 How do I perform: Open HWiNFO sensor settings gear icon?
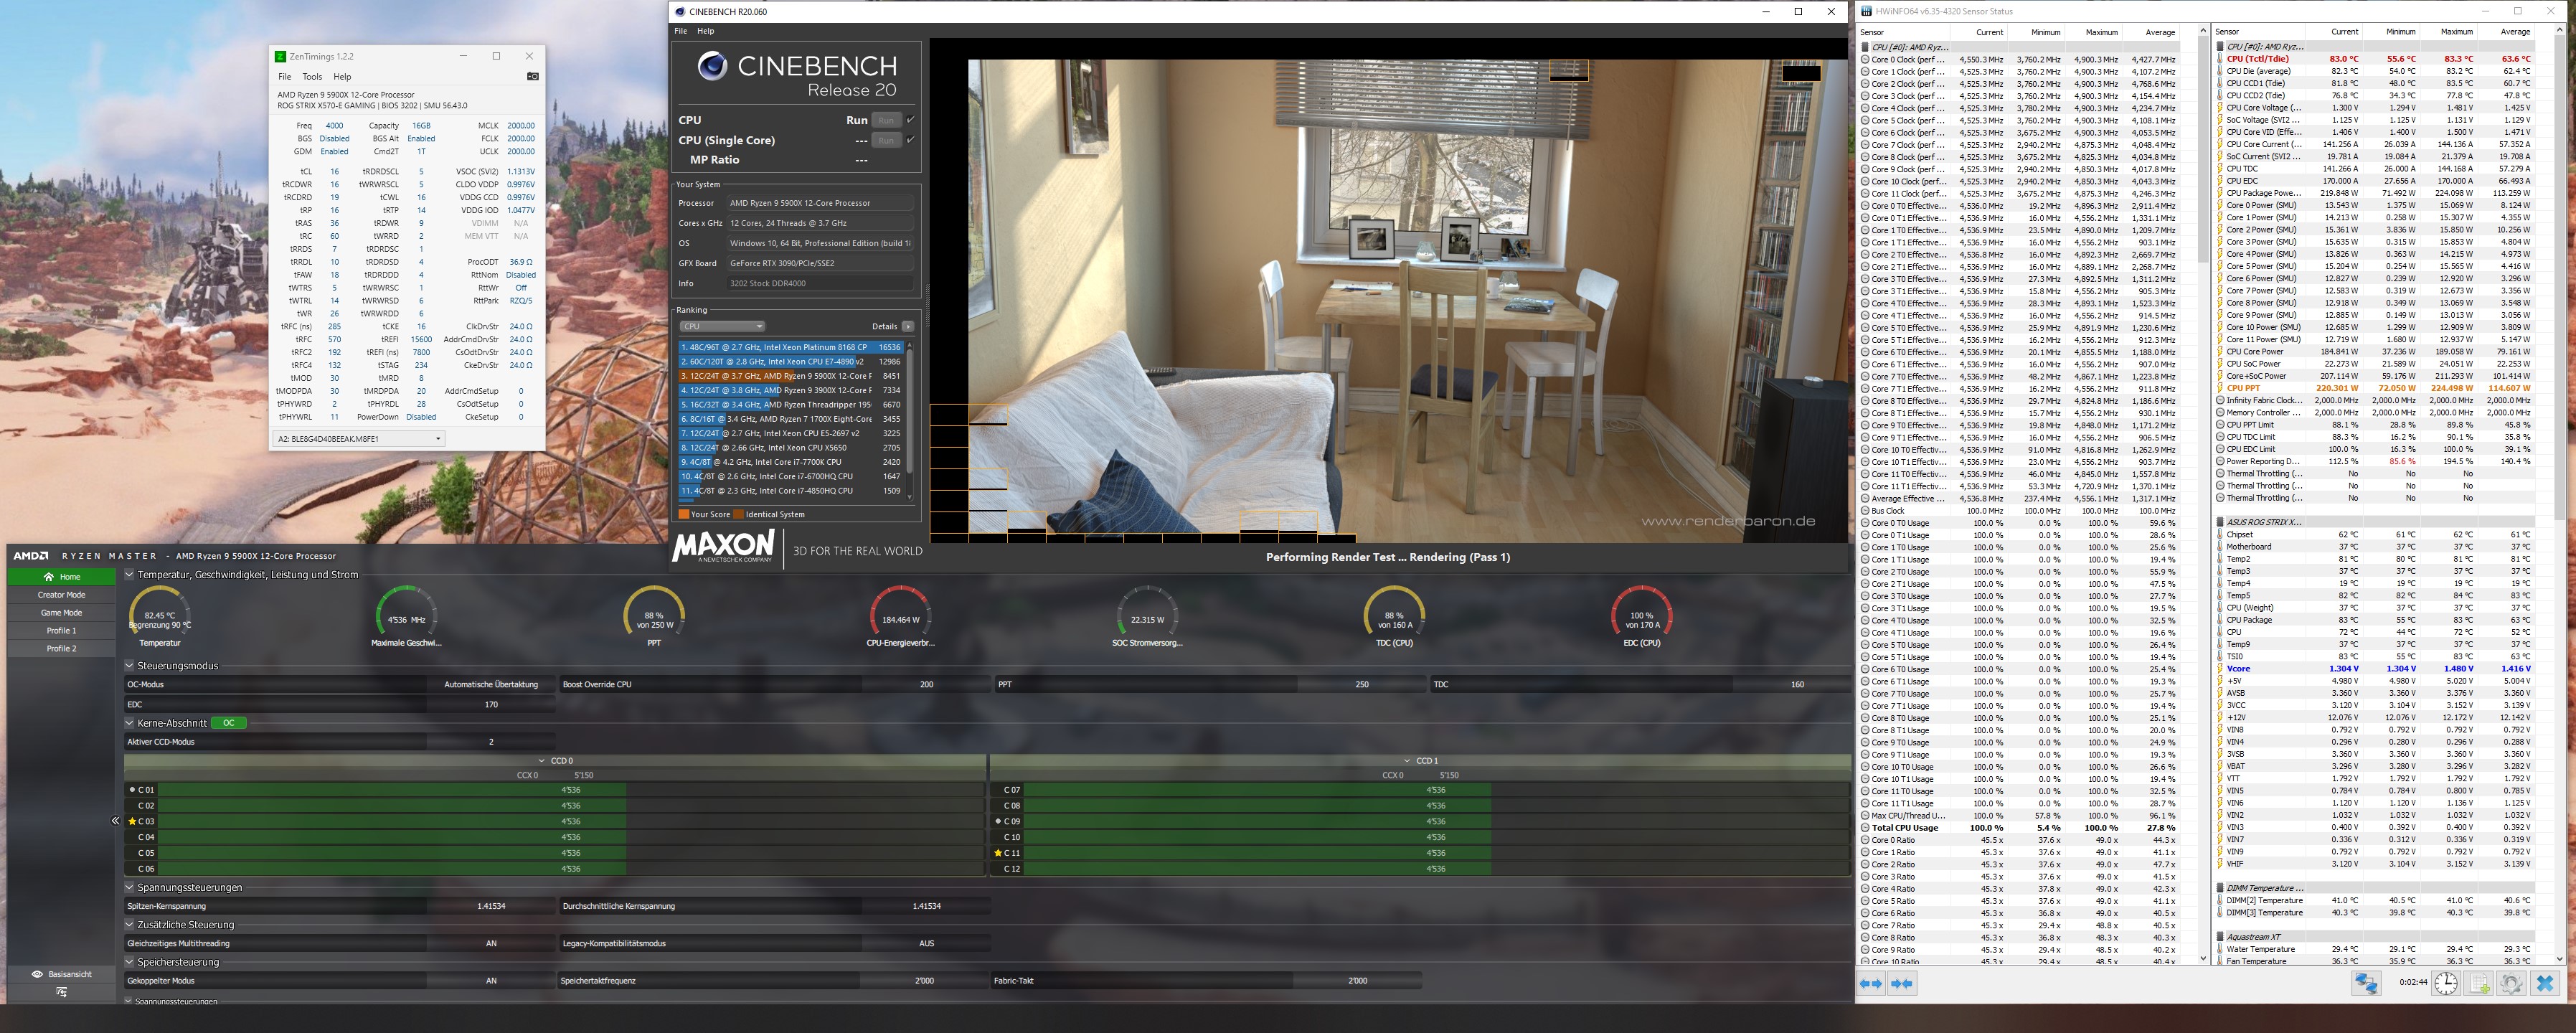2511,984
